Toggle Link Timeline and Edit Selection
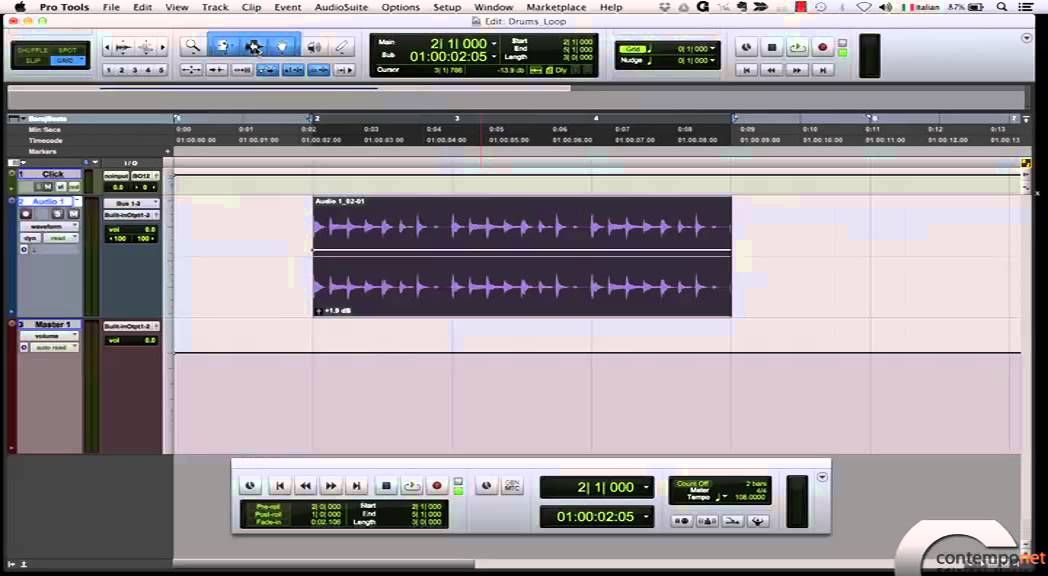 293,69
